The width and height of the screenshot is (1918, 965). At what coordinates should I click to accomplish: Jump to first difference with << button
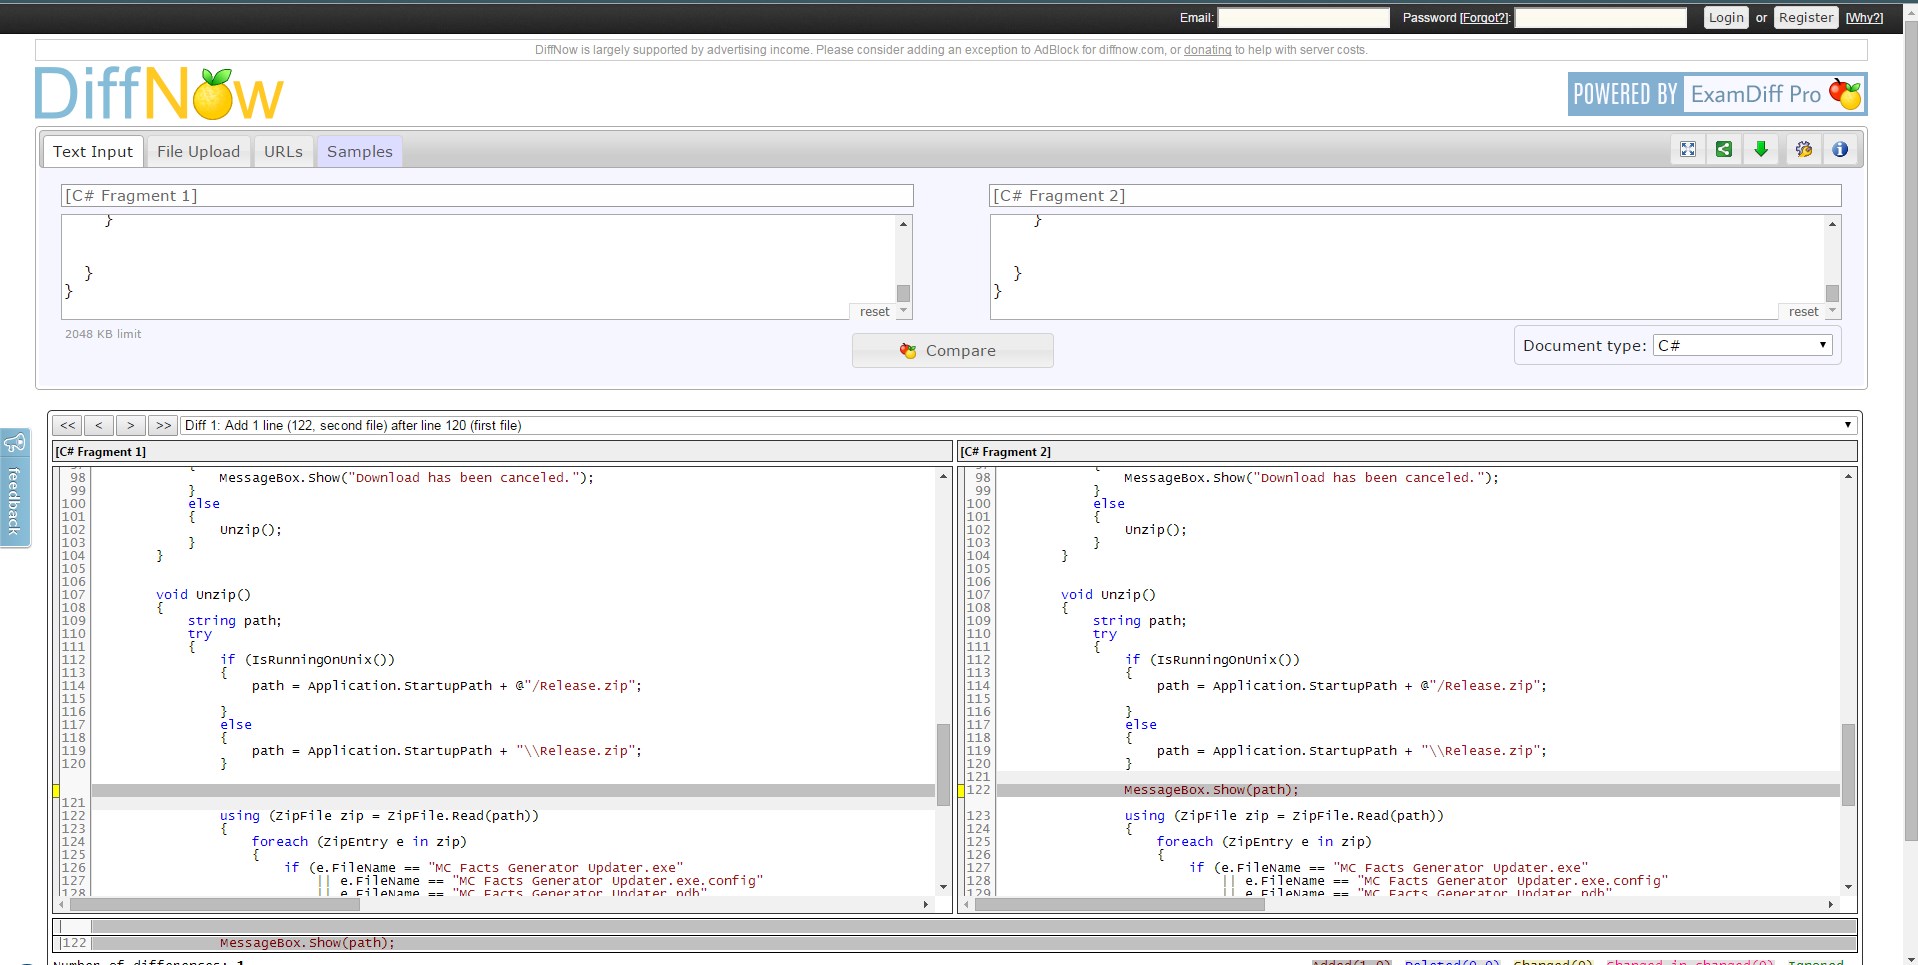(x=67, y=425)
